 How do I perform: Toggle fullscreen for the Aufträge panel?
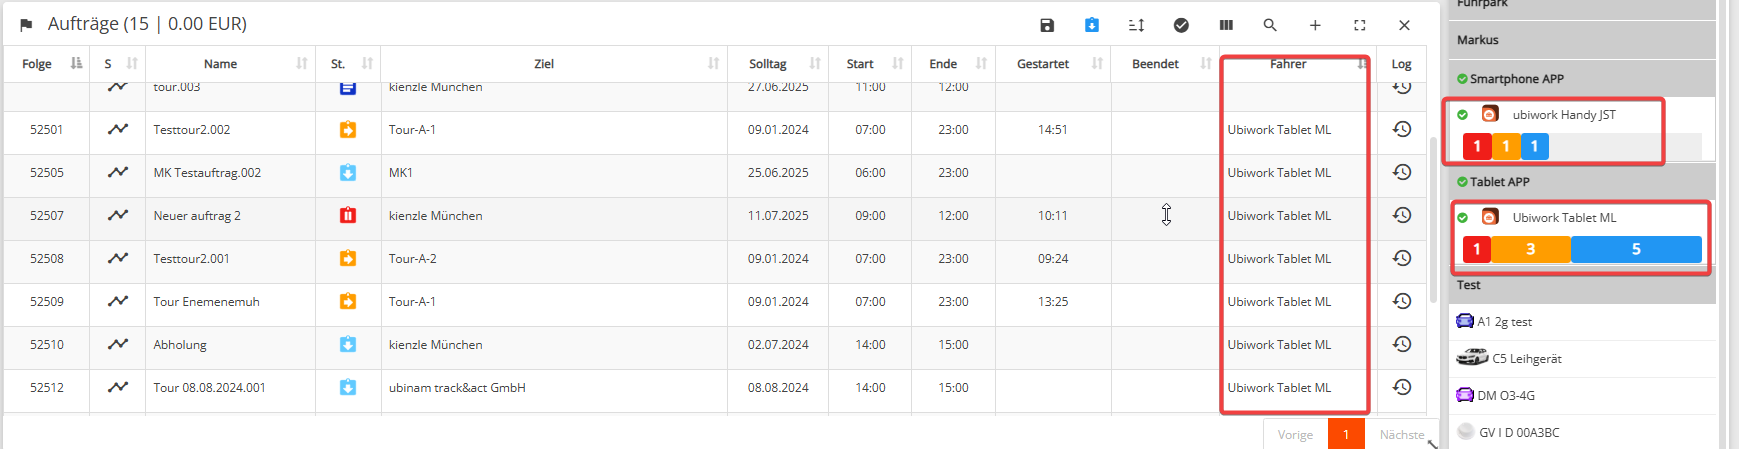(1360, 25)
